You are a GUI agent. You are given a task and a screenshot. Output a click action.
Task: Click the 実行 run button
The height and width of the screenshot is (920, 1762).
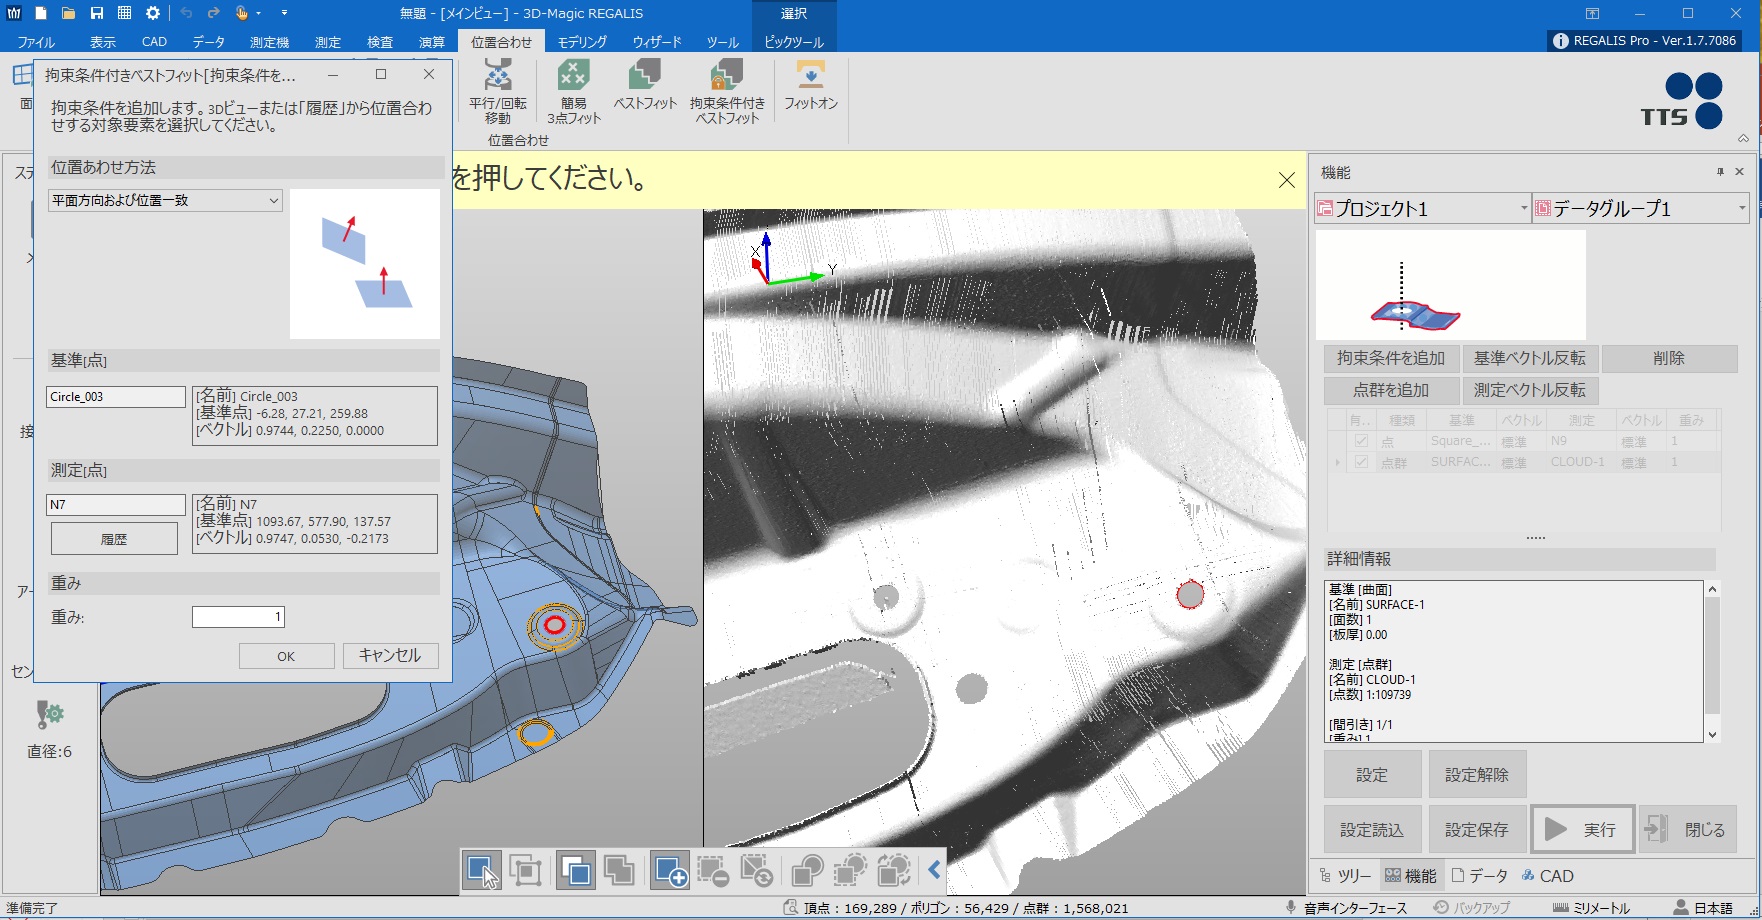[1583, 829]
